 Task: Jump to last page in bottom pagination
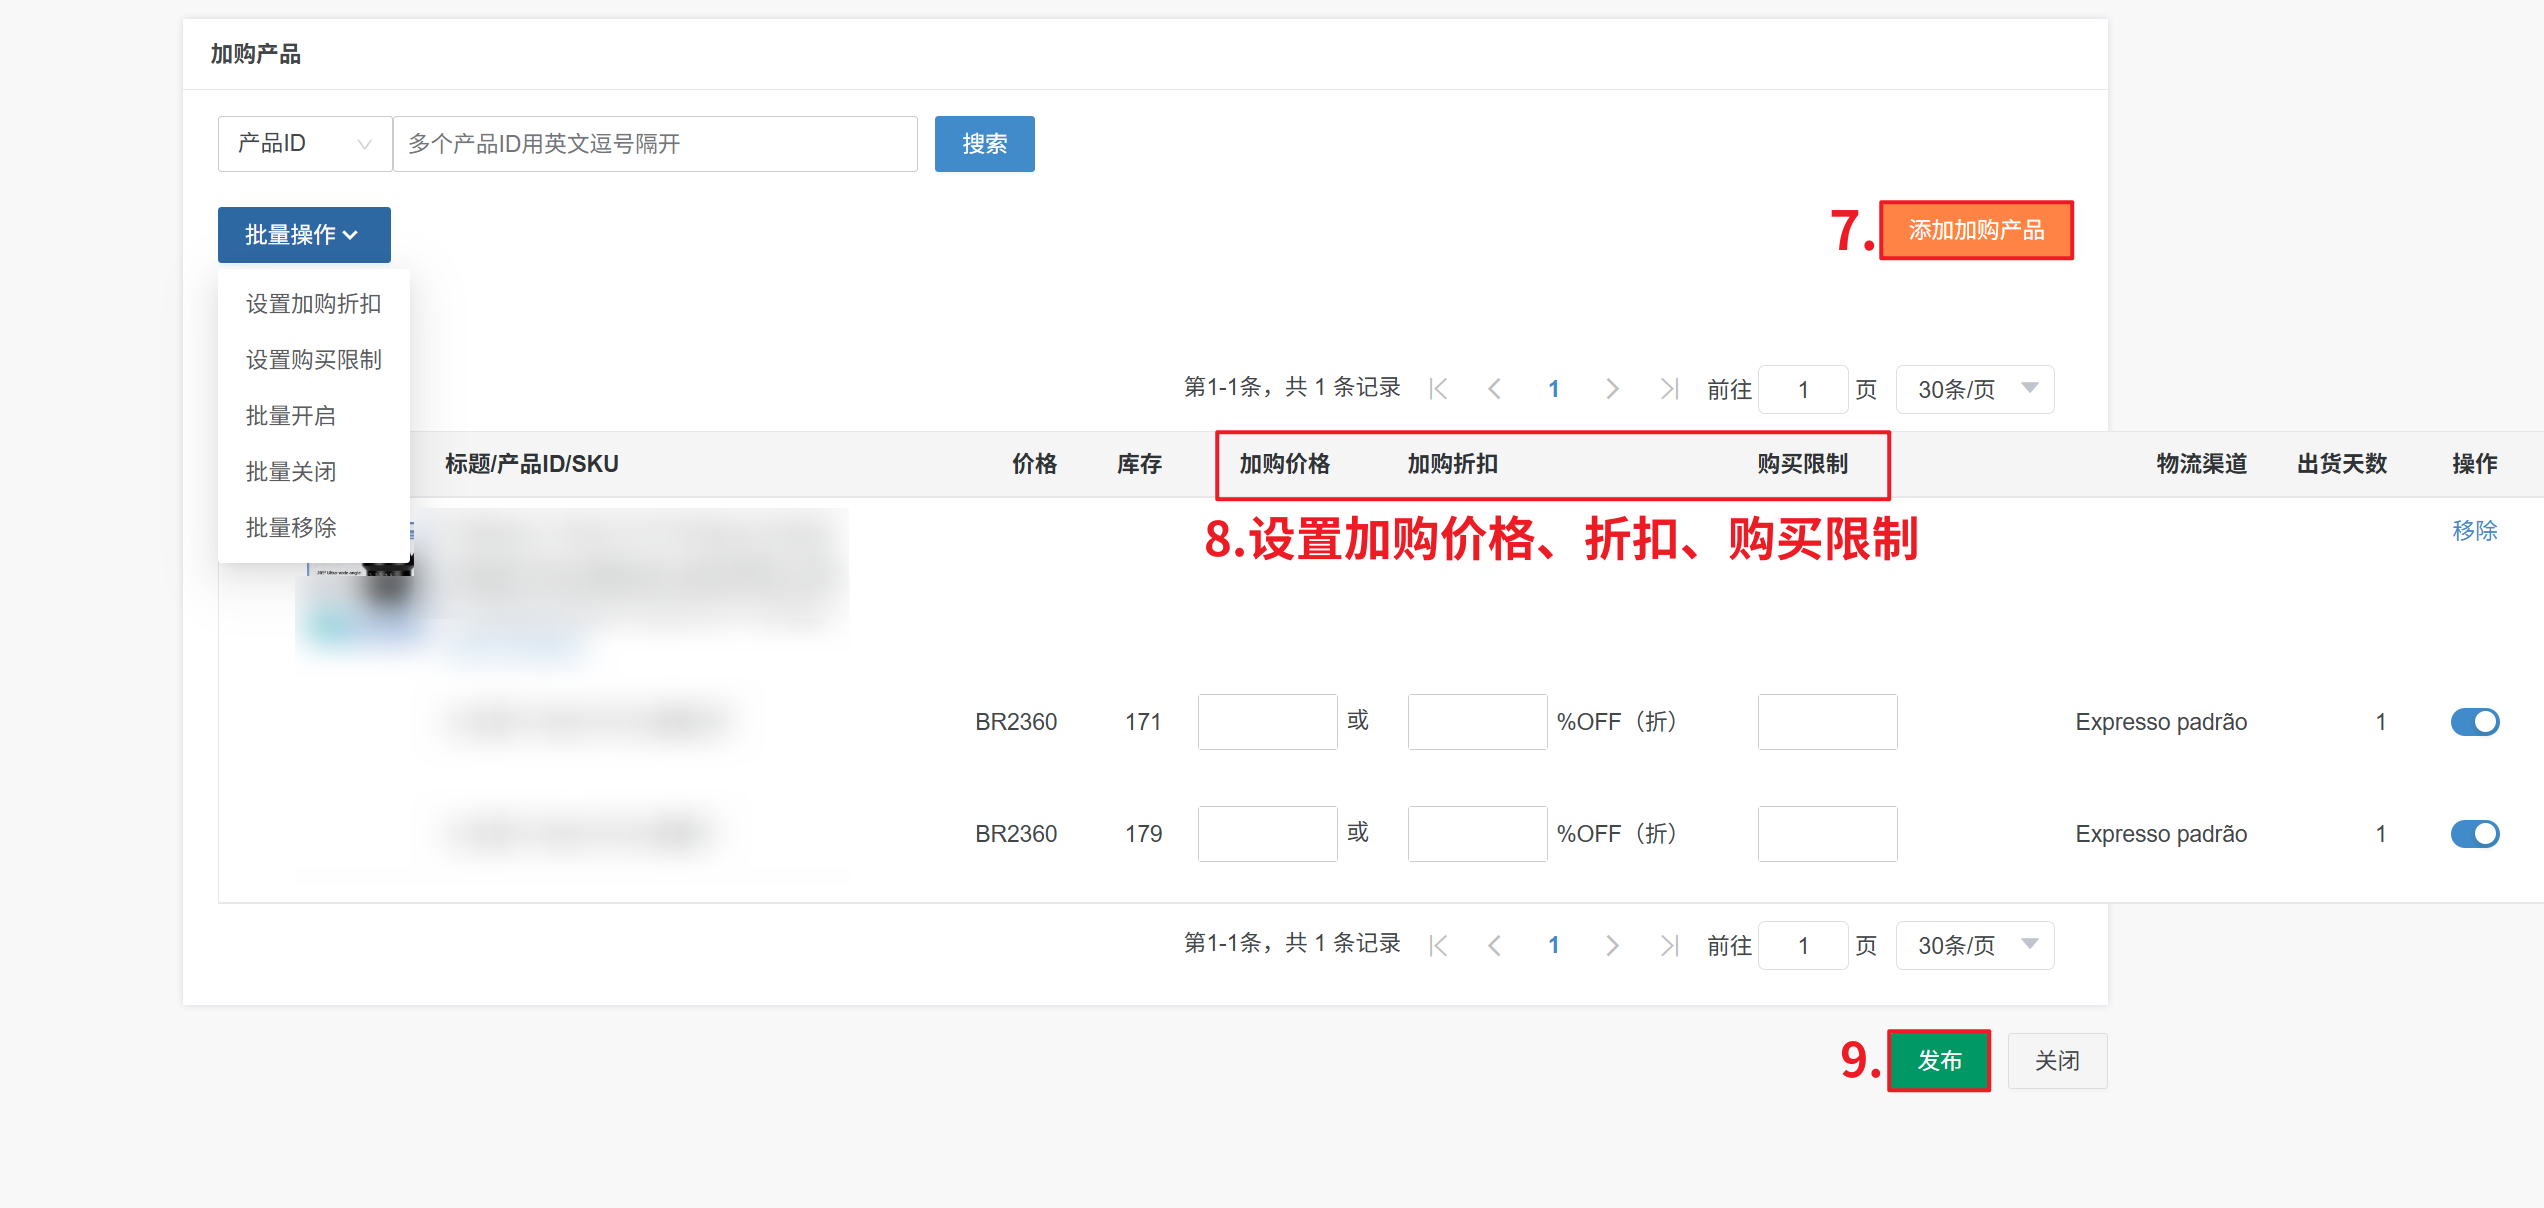(1669, 945)
